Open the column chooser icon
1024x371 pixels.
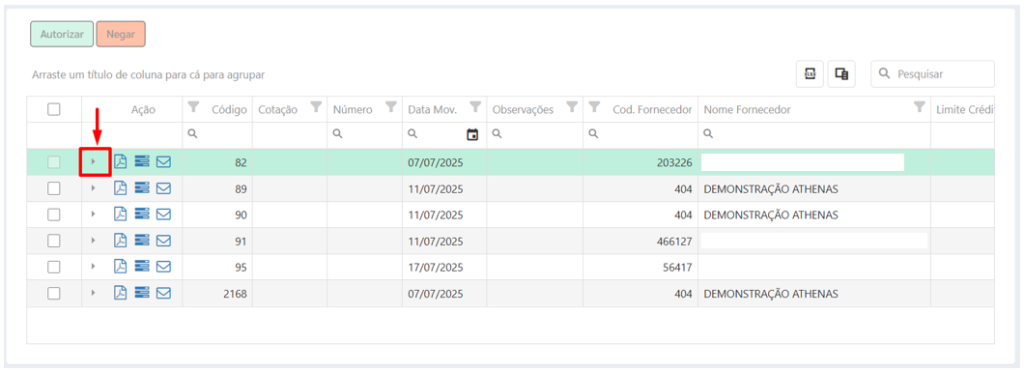coord(842,74)
